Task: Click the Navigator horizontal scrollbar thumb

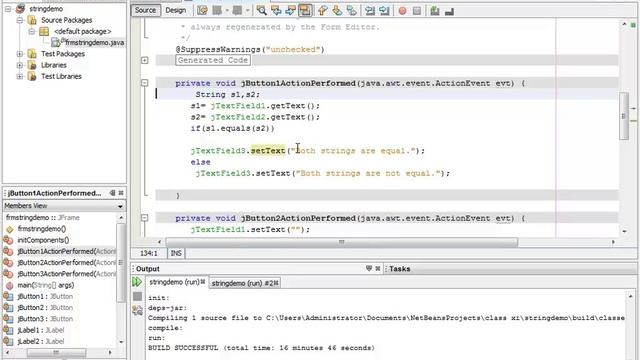Action: pyautogui.click(x=56, y=352)
